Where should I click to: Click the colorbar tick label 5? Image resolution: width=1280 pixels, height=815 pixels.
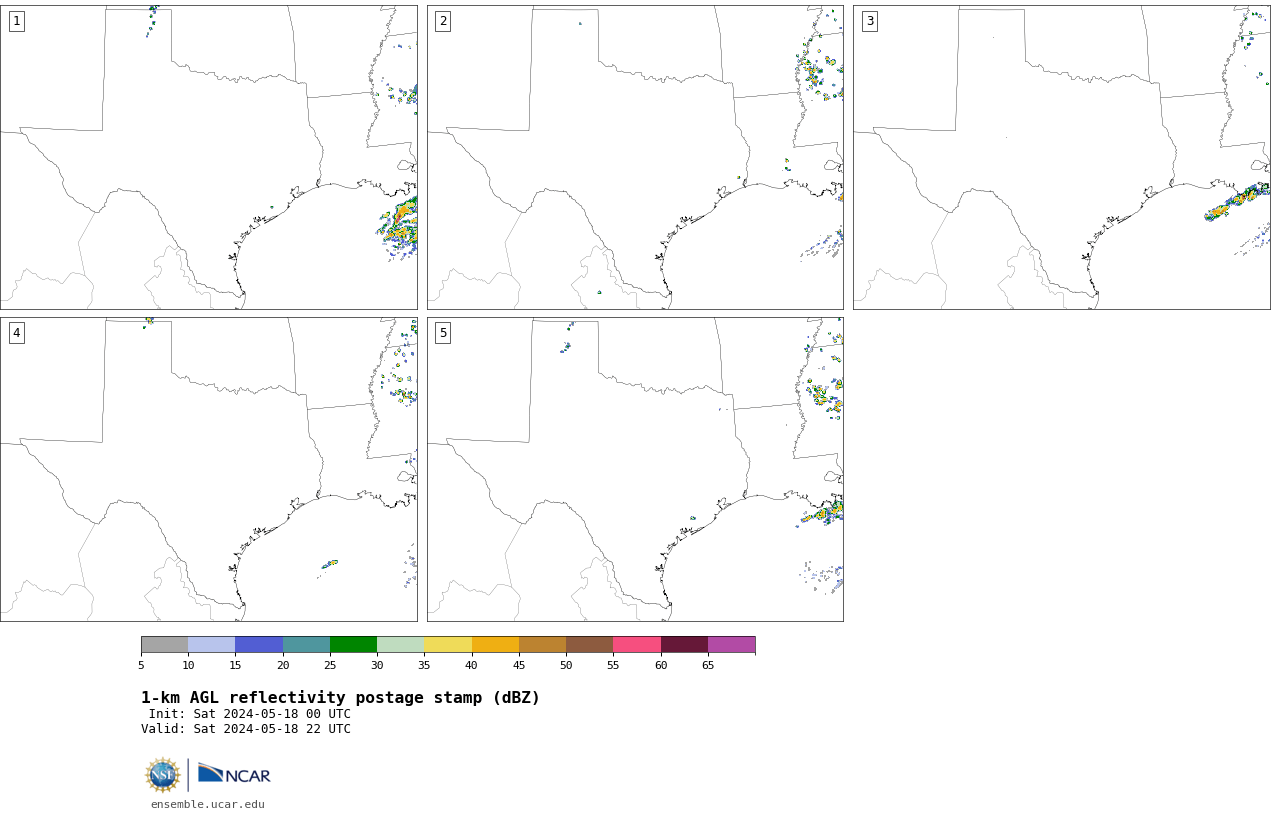(x=141, y=665)
